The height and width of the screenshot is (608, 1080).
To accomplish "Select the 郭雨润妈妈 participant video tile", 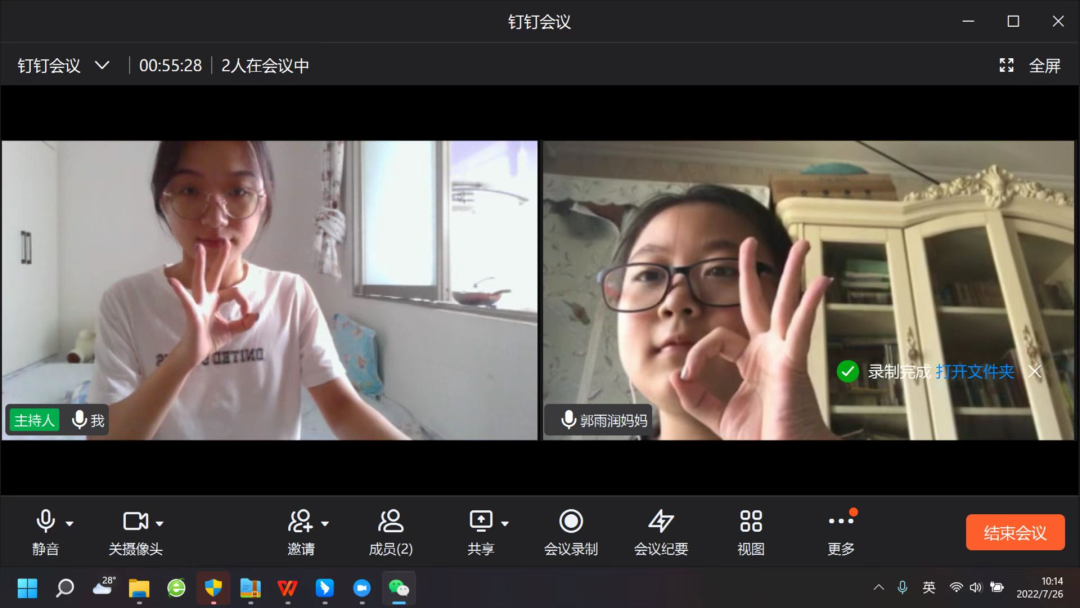I will point(809,290).
